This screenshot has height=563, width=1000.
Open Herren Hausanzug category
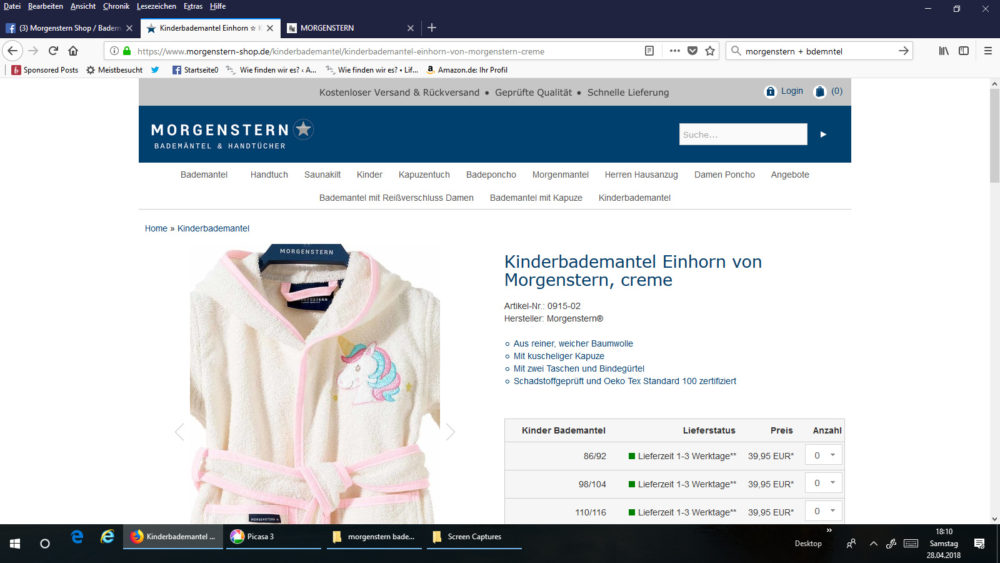pos(641,175)
